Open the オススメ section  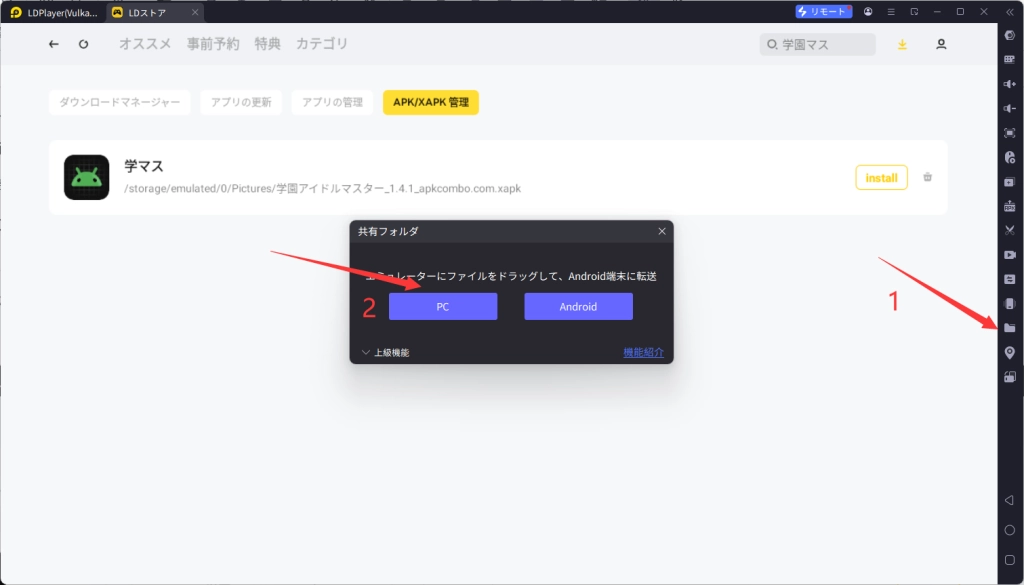point(145,44)
